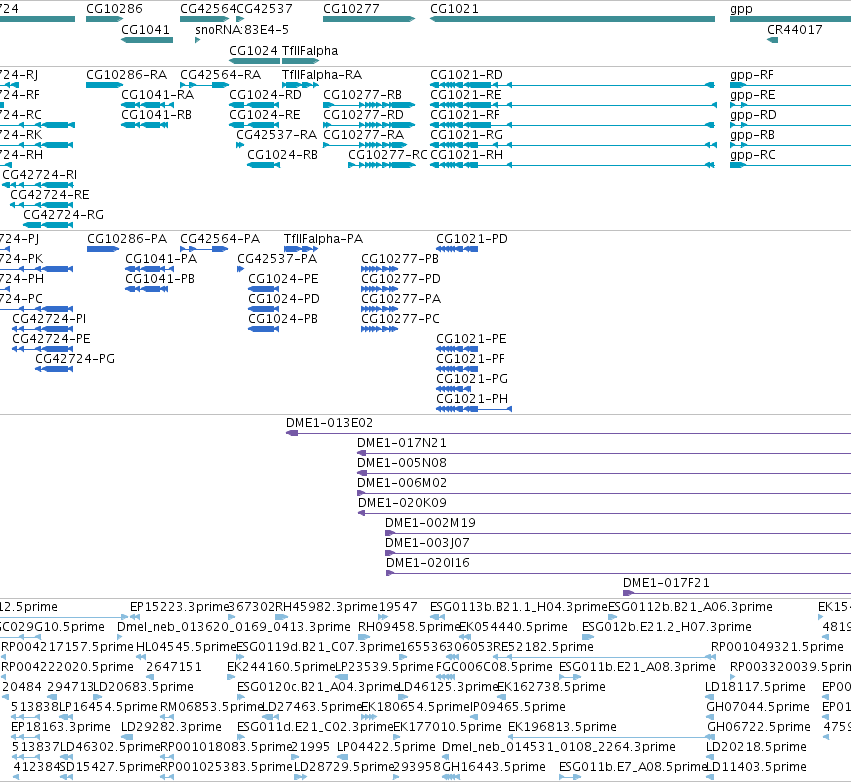Viewport: 851px width, 782px height.
Task: Open protein CG1024-PE
Action: click(x=283, y=279)
